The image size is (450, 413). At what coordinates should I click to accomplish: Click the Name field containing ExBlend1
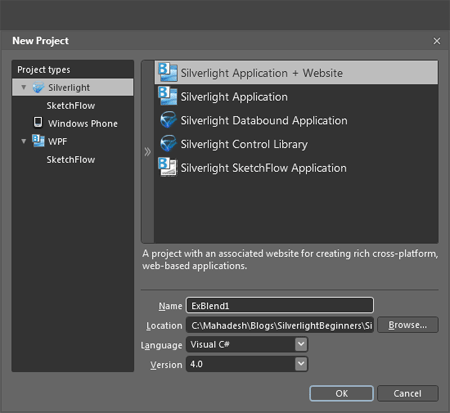point(280,306)
